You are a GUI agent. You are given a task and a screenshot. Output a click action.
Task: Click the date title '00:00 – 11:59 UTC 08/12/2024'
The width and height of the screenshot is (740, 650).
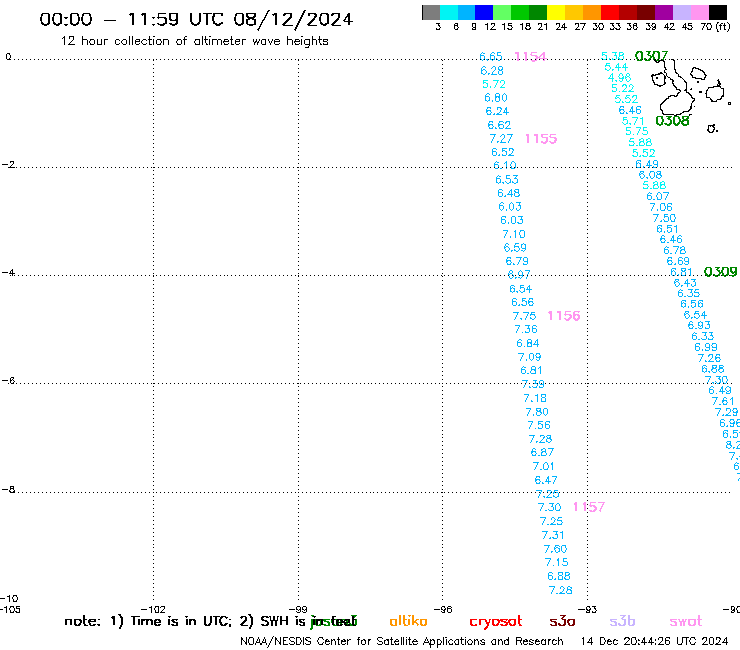(196, 19)
